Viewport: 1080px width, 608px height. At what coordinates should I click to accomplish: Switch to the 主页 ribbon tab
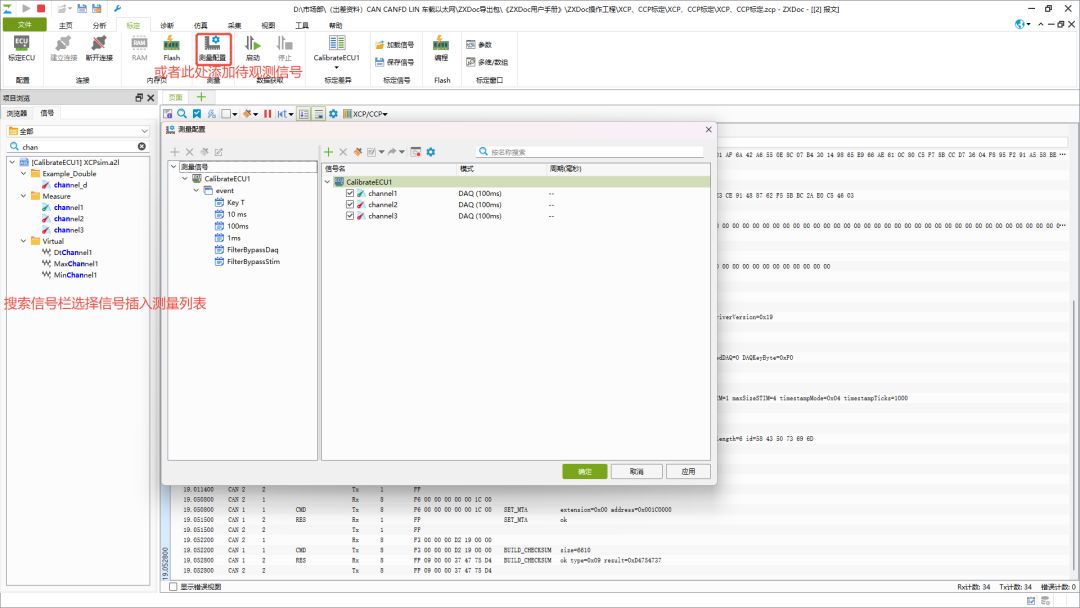(x=65, y=25)
